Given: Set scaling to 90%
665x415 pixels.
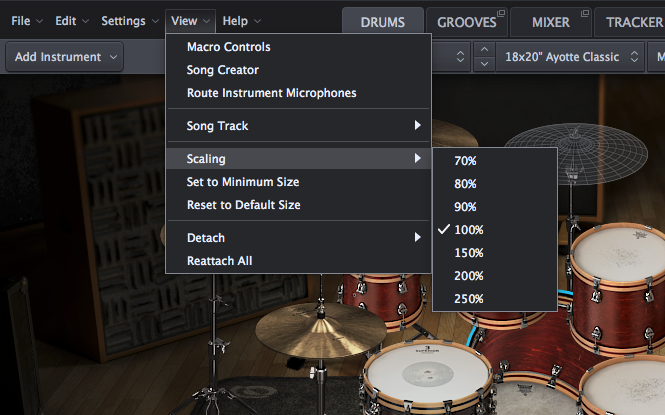Looking at the screenshot, I should pos(495,206).
